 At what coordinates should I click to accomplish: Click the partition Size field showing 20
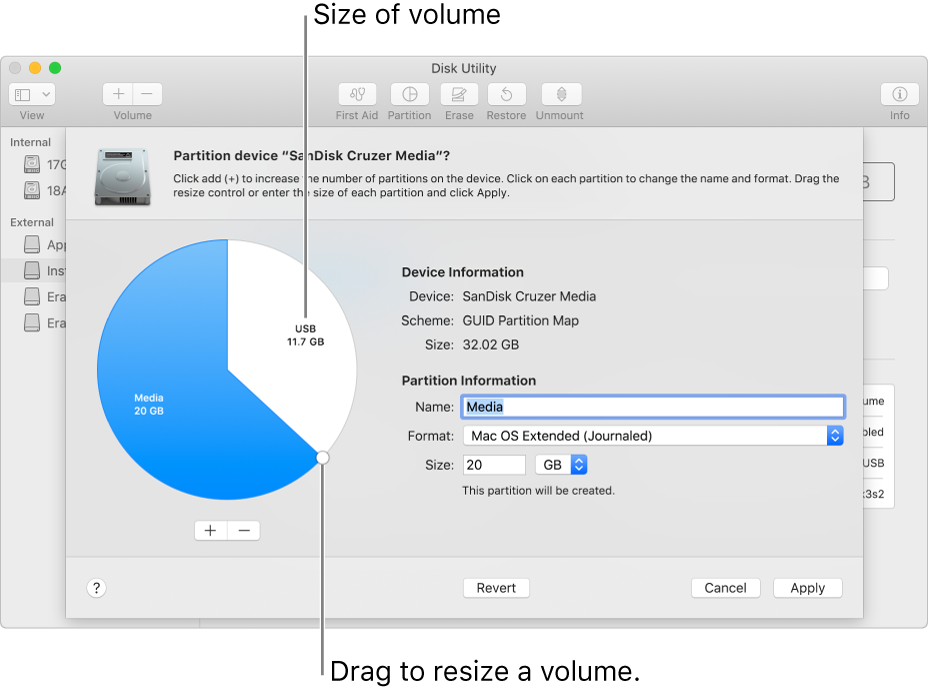click(x=494, y=465)
